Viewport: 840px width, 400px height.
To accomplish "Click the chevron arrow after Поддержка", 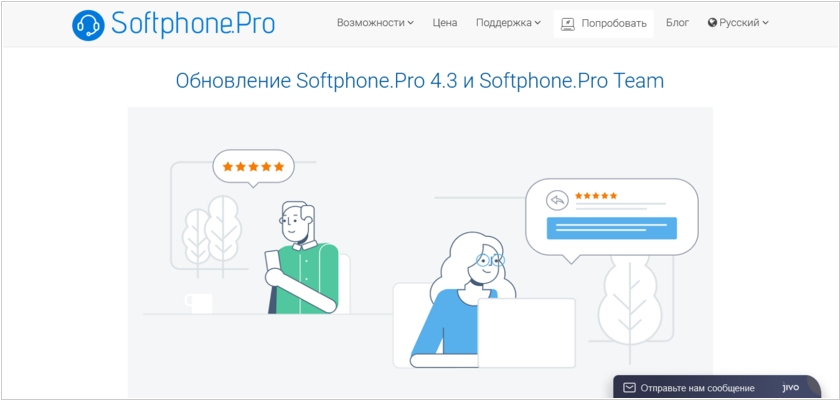I will (538, 23).
